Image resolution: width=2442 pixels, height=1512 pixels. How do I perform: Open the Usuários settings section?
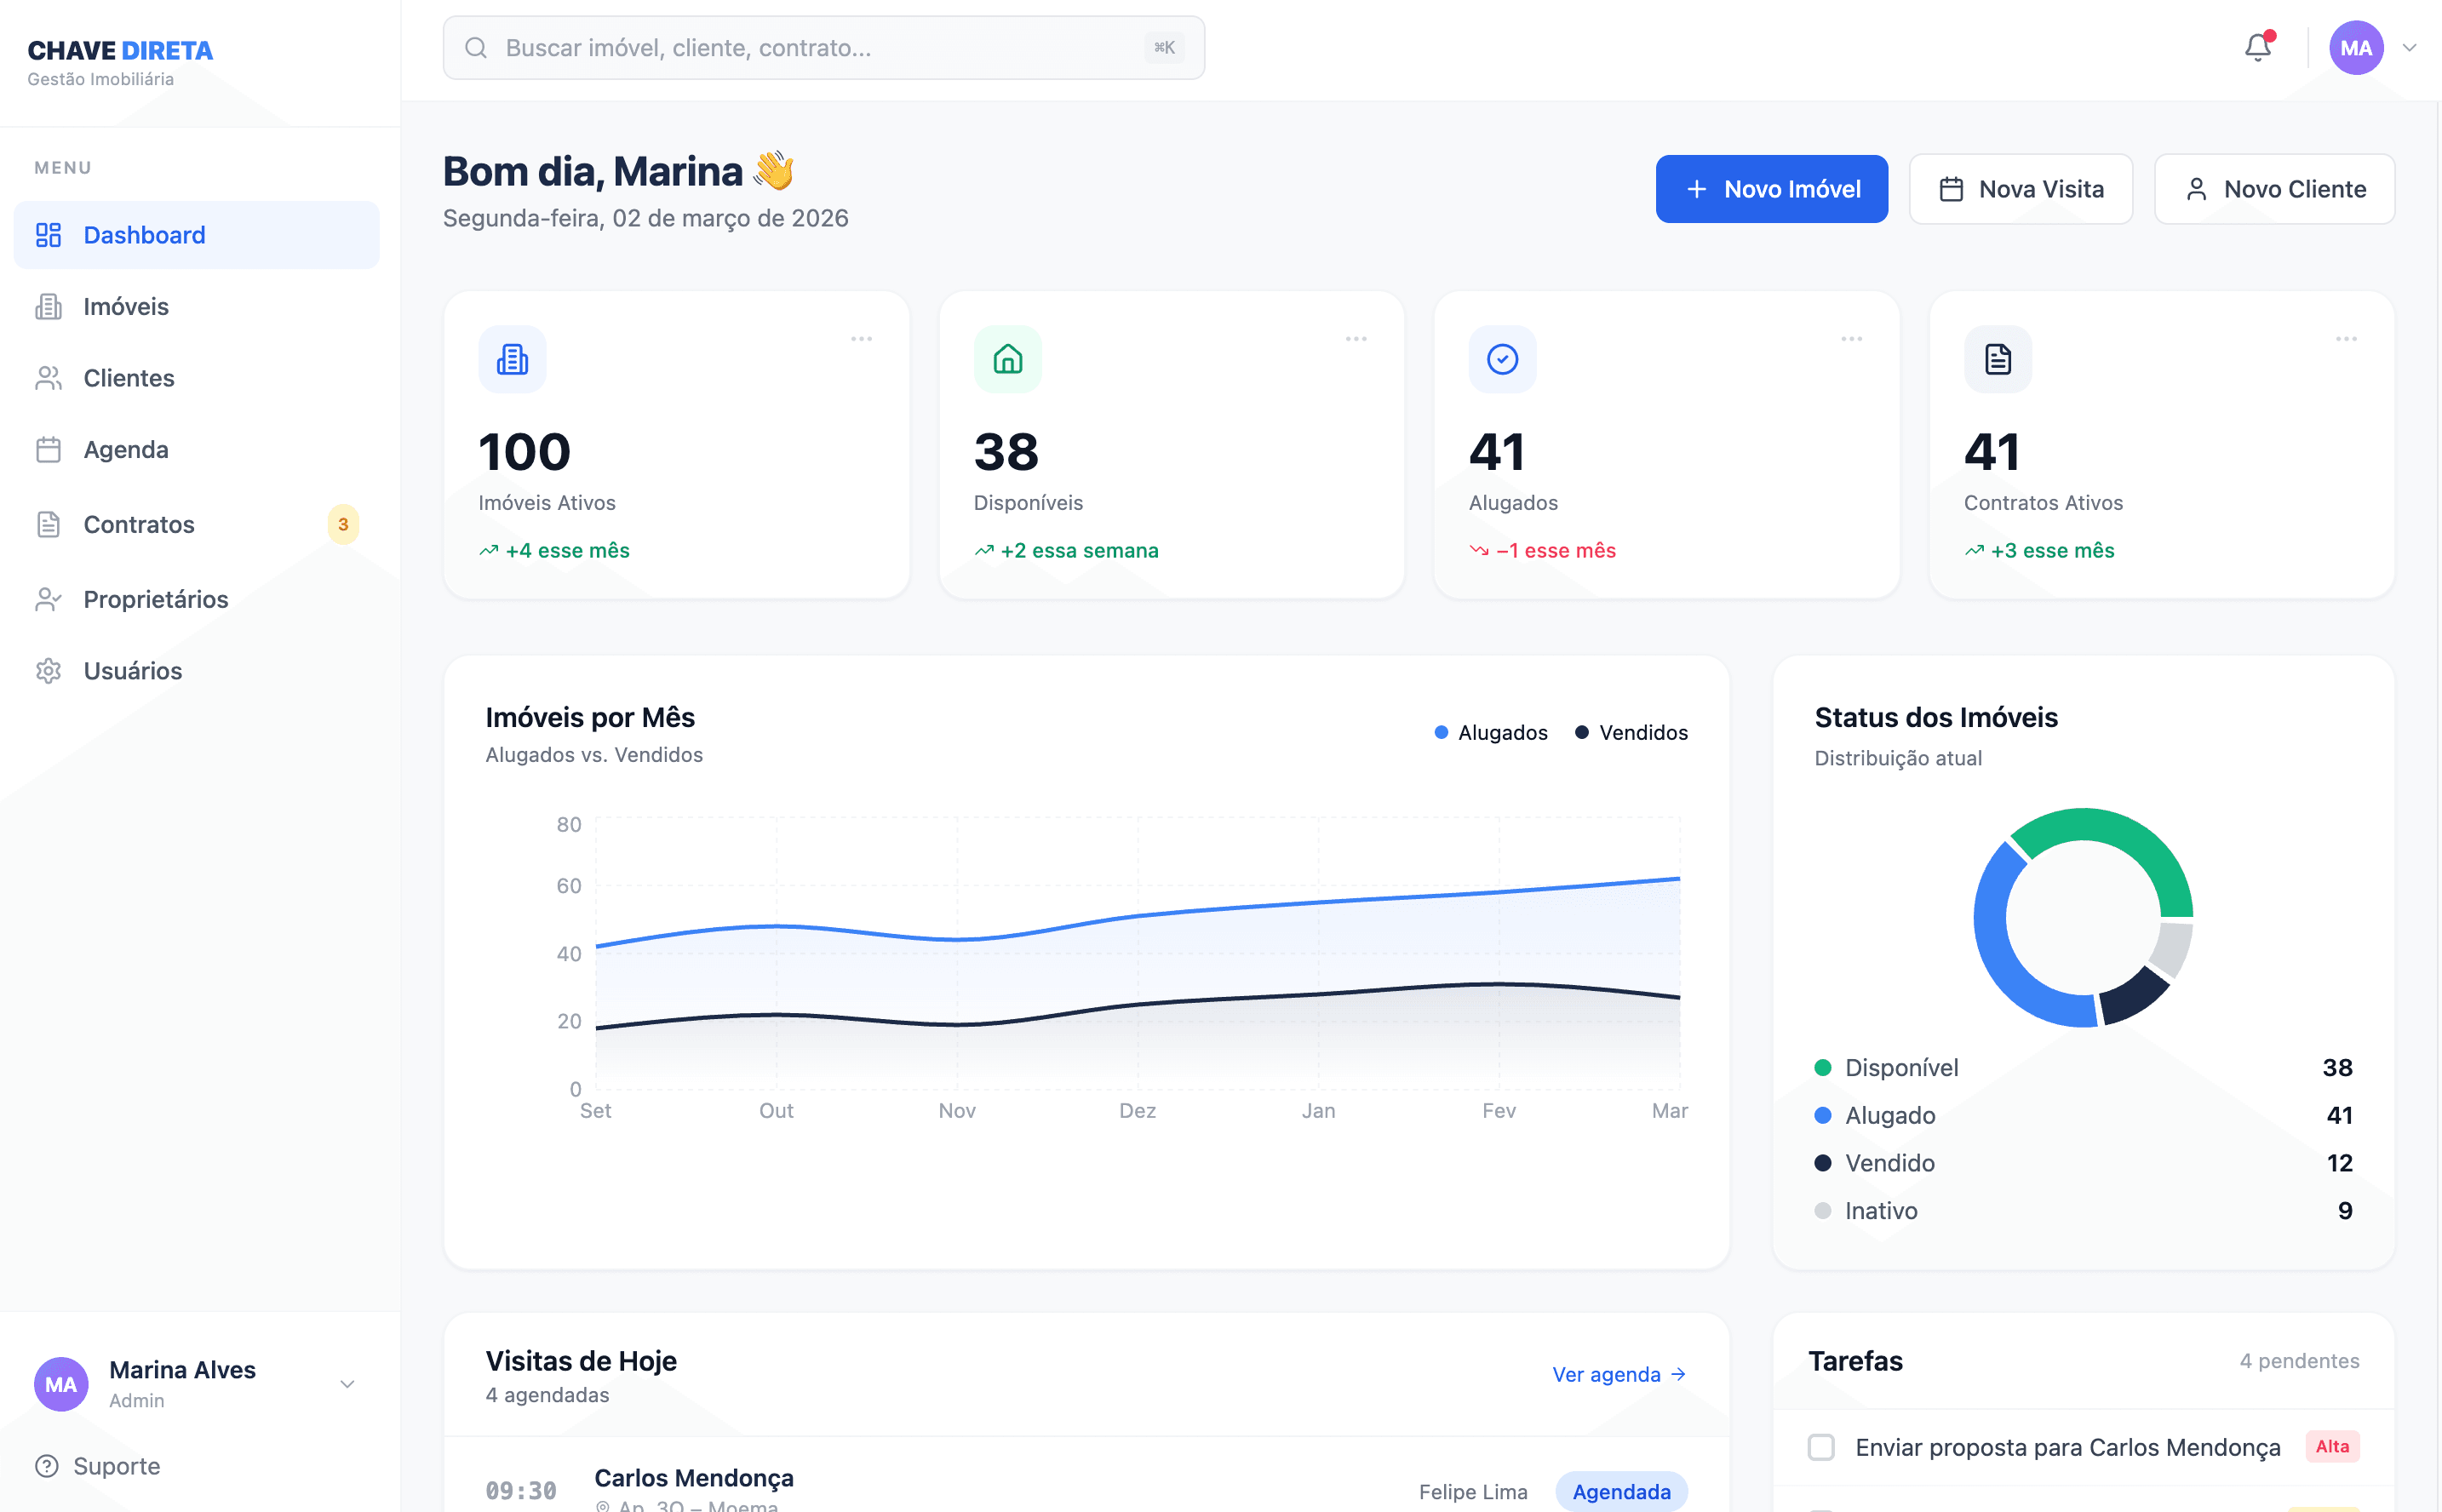pos(132,670)
